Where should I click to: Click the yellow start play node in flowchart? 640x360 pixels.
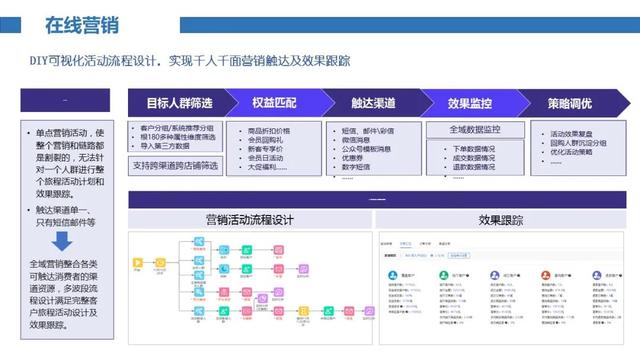[138, 262]
